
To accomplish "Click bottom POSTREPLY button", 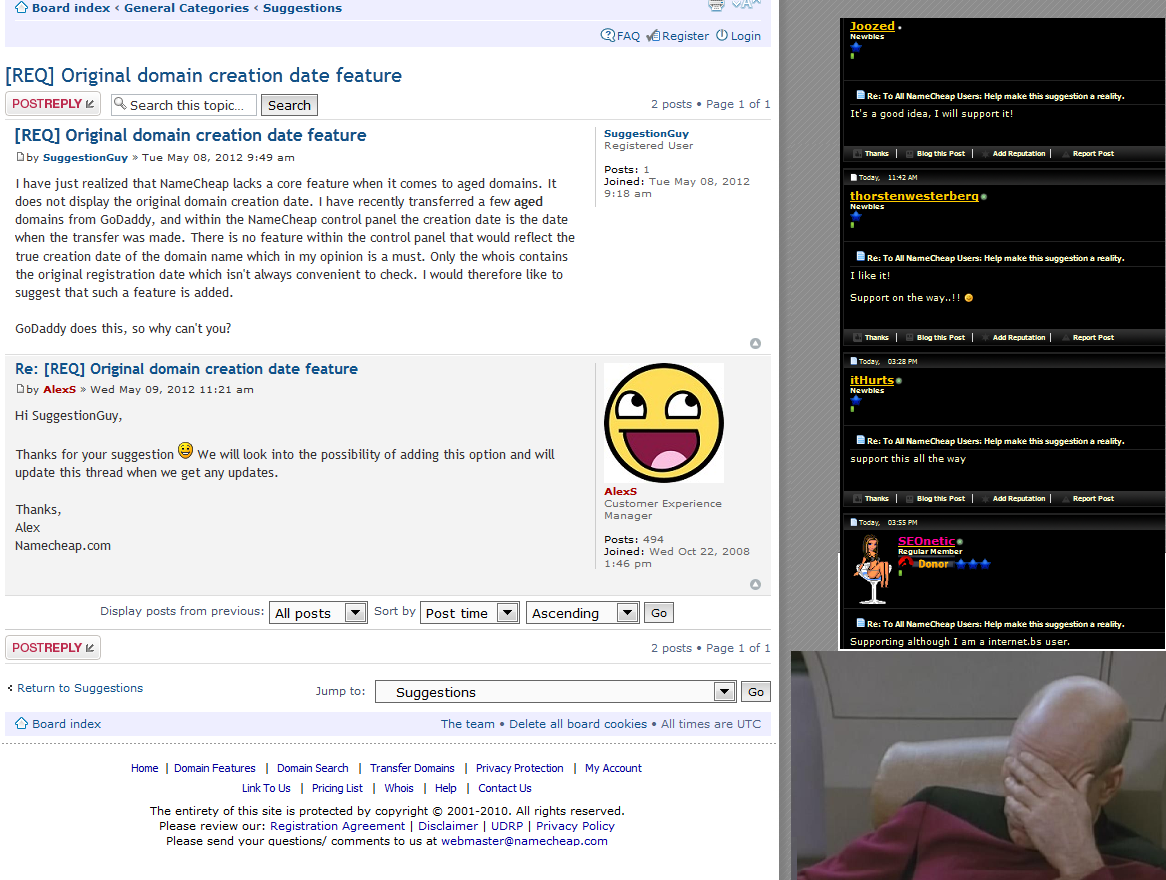I will click(53, 647).
